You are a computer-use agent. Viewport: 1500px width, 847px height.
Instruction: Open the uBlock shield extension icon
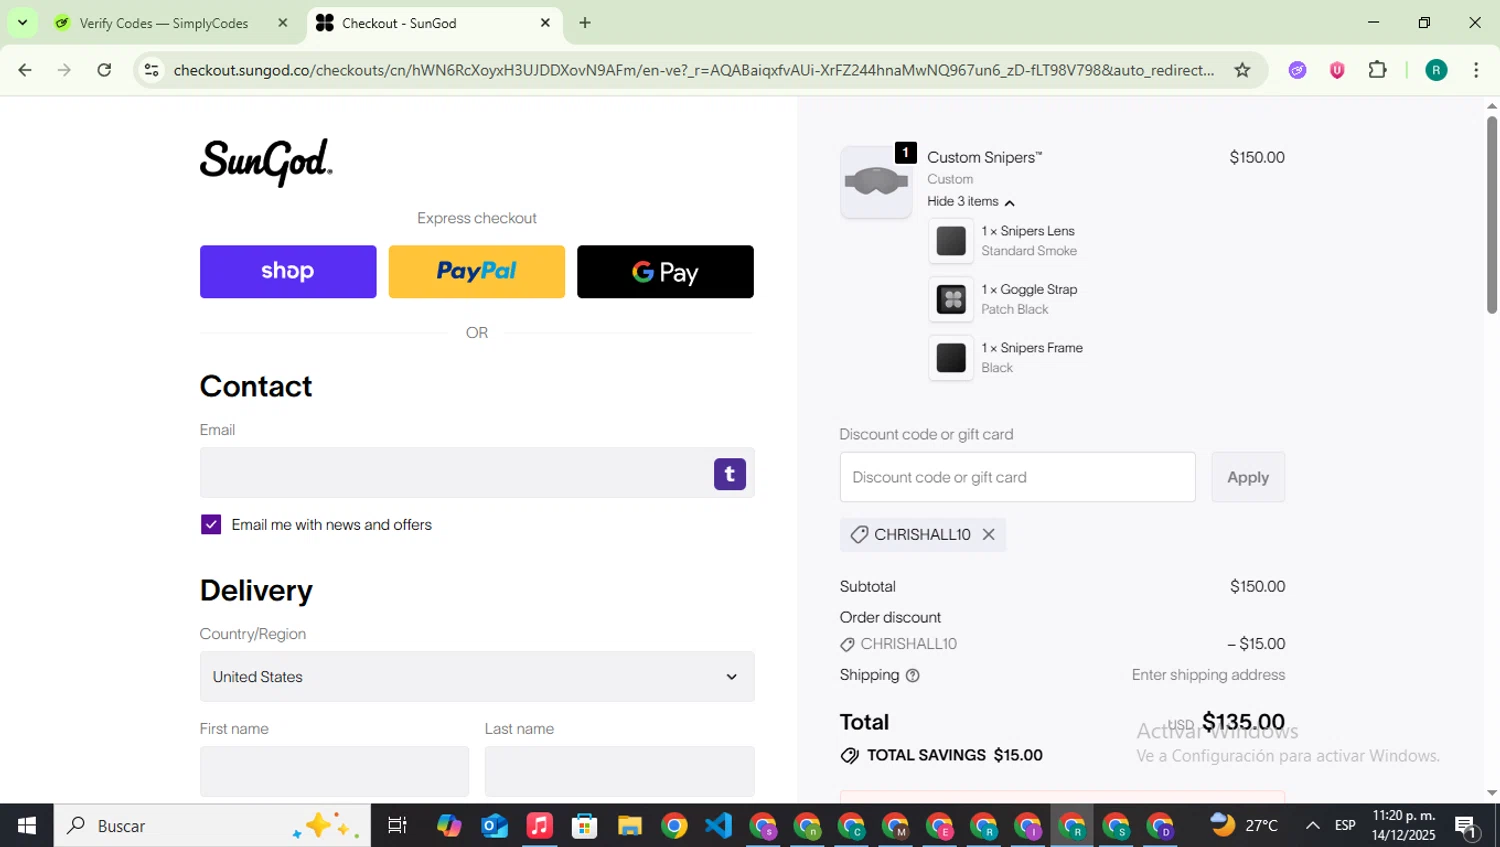1337,70
